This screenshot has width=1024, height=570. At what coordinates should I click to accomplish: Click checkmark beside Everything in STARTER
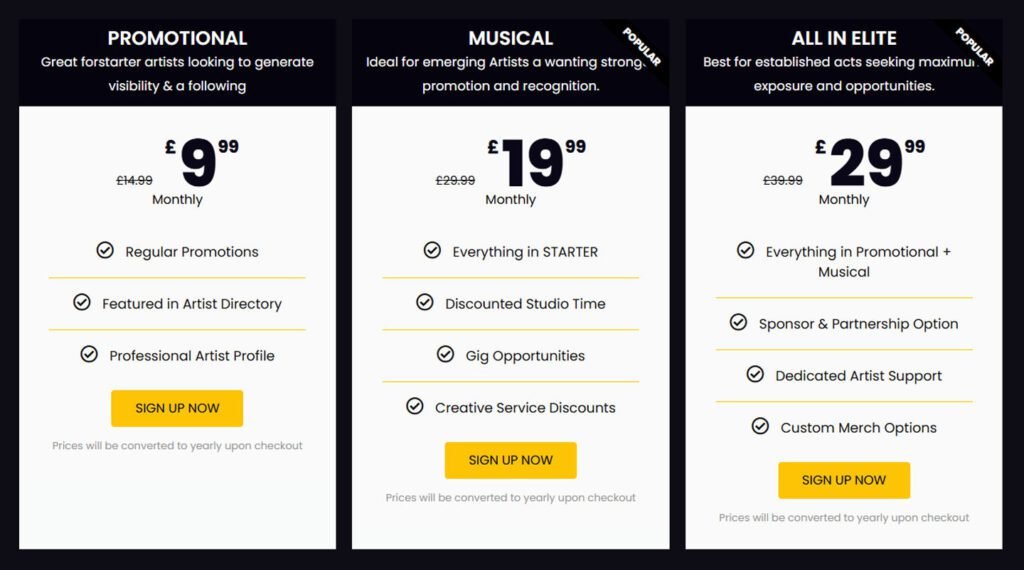pyautogui.click(x=432, y=250)
